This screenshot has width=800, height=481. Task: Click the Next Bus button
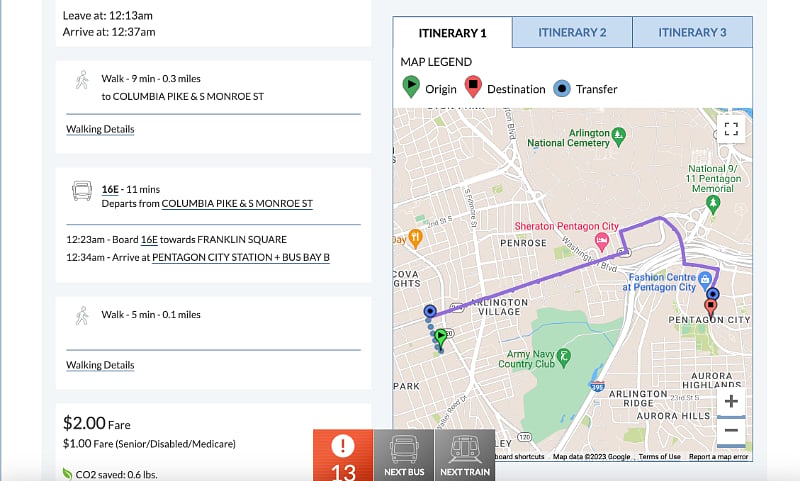pyautogui.click(x=404, y=455)
